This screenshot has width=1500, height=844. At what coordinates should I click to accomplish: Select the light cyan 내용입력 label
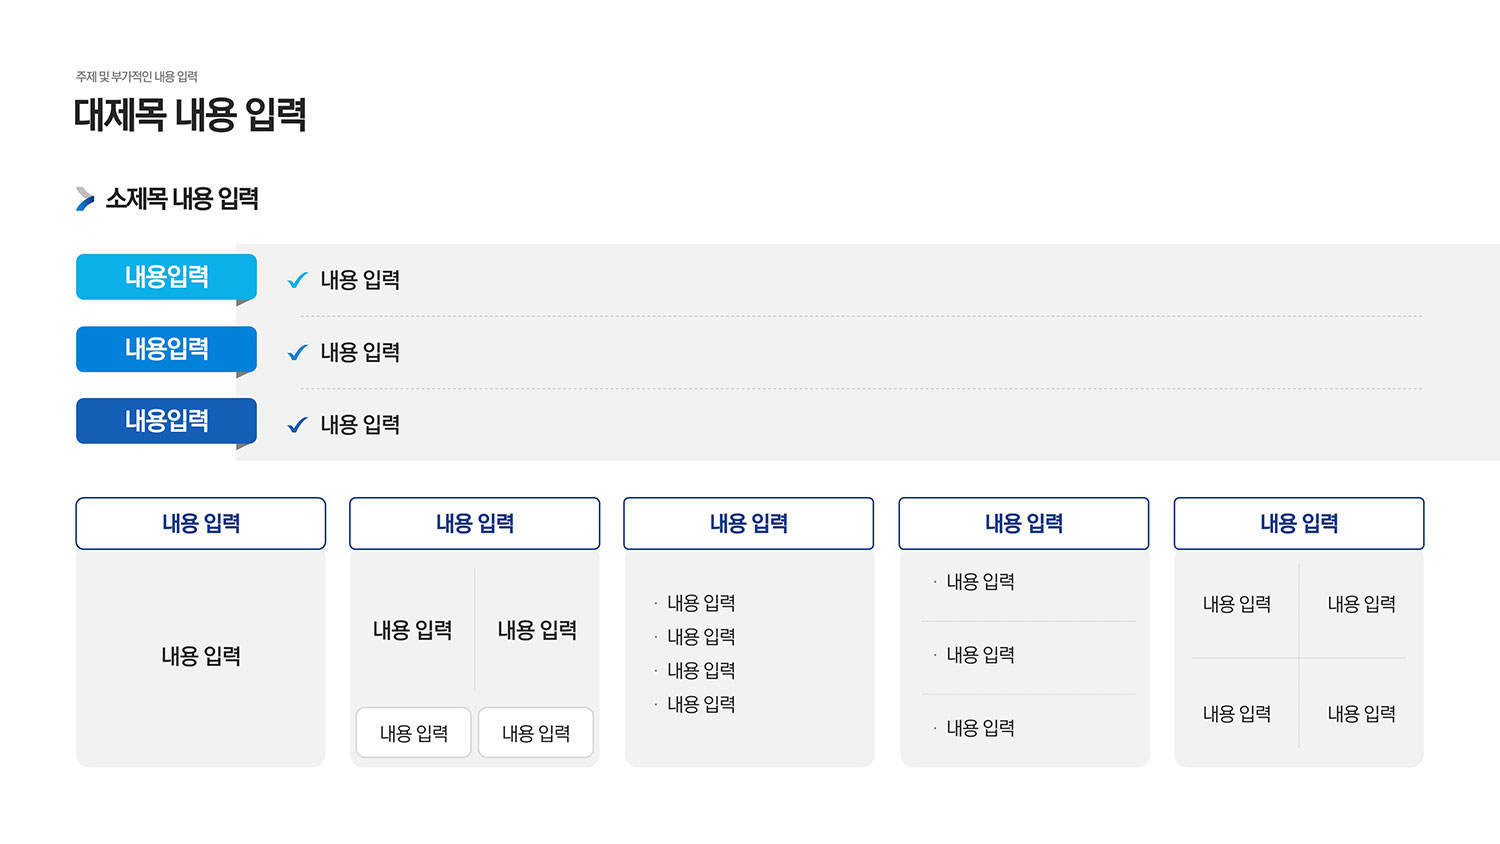tap(166, 277)
